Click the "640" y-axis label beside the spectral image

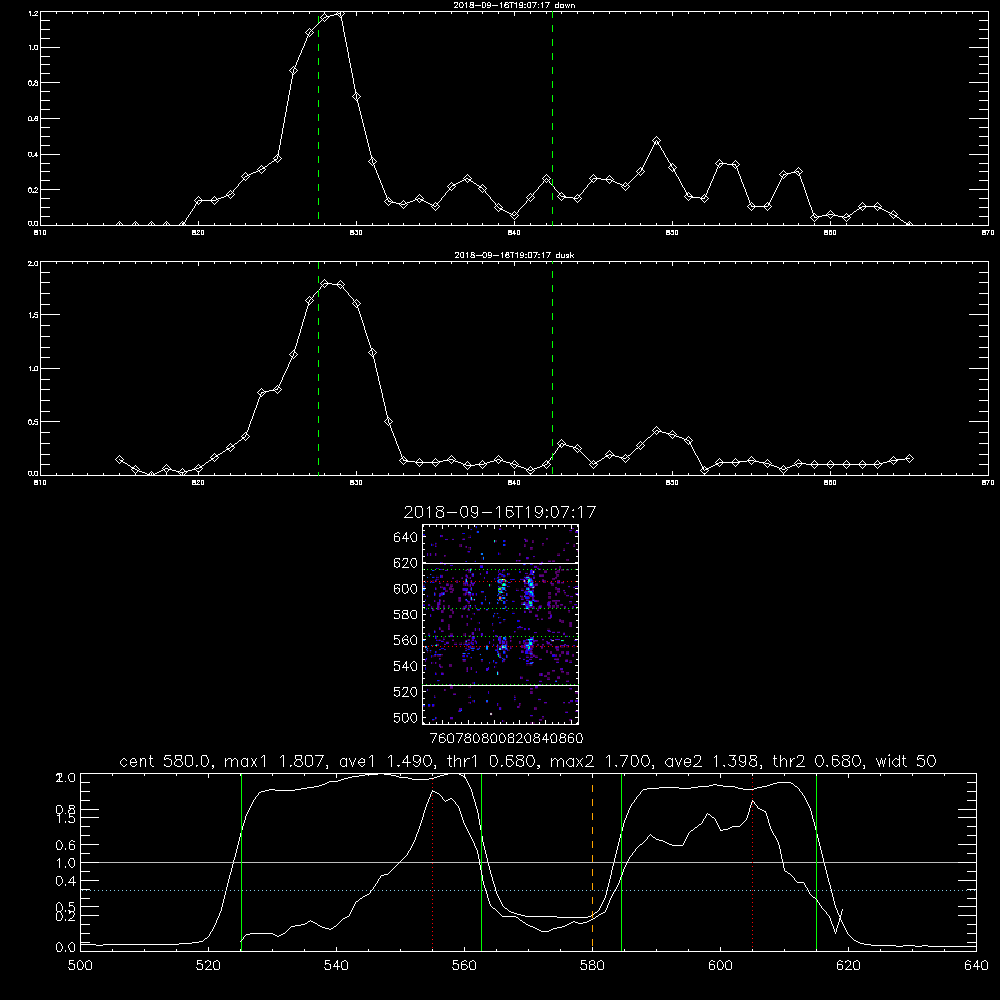coord(406,538)
